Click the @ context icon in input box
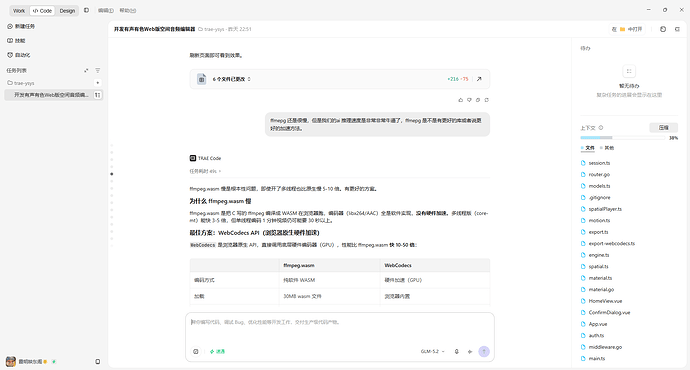This screenshot has height=370, width=690. tap(196, 352)
